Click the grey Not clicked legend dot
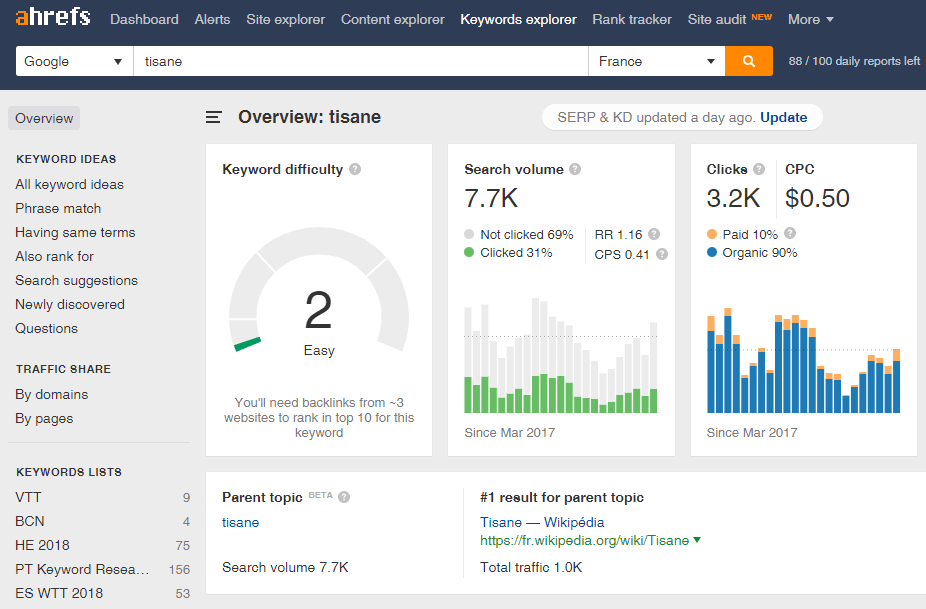 pyautogui.click(x=469, y=235)
